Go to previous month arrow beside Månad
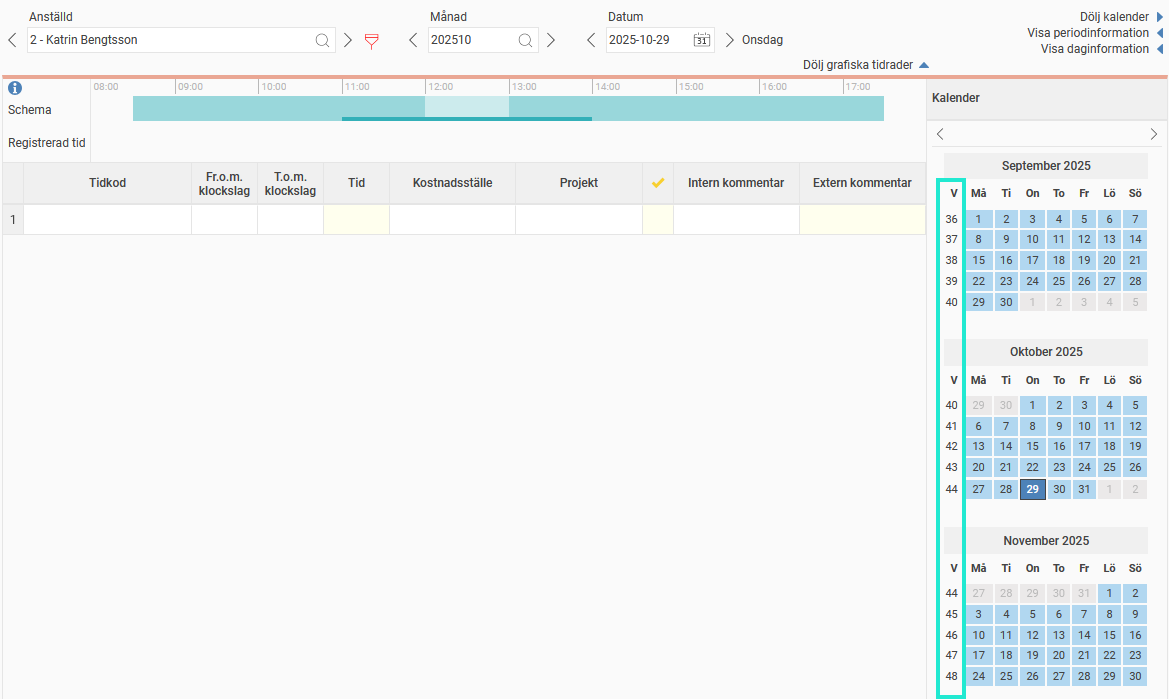 click(413, 41)
